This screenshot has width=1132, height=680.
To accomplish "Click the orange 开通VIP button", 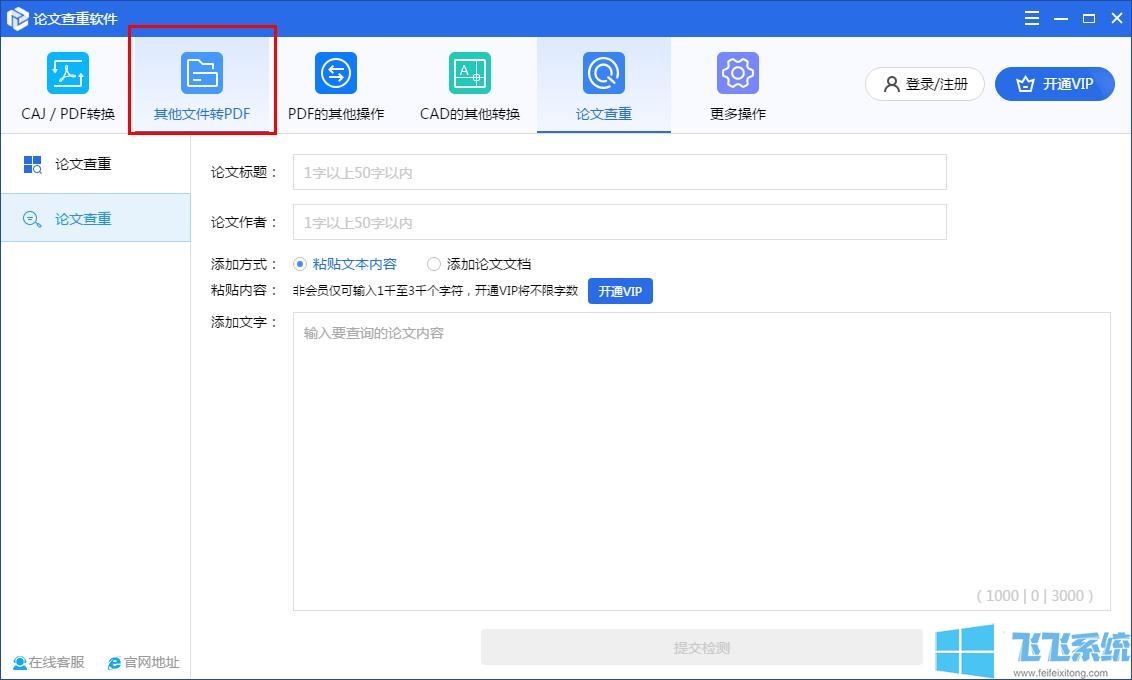I will (1054, 84).
